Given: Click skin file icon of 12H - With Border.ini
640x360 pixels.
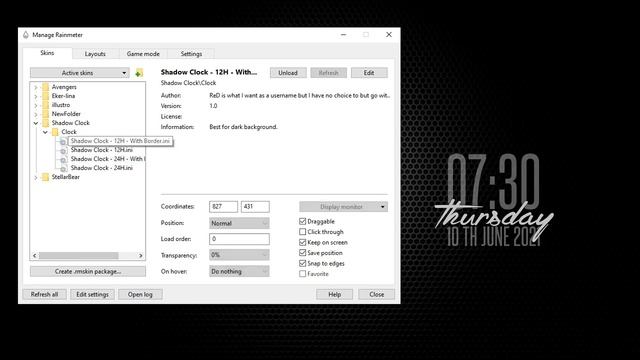Looking at the screenshot, I should (x=63, y=141).
